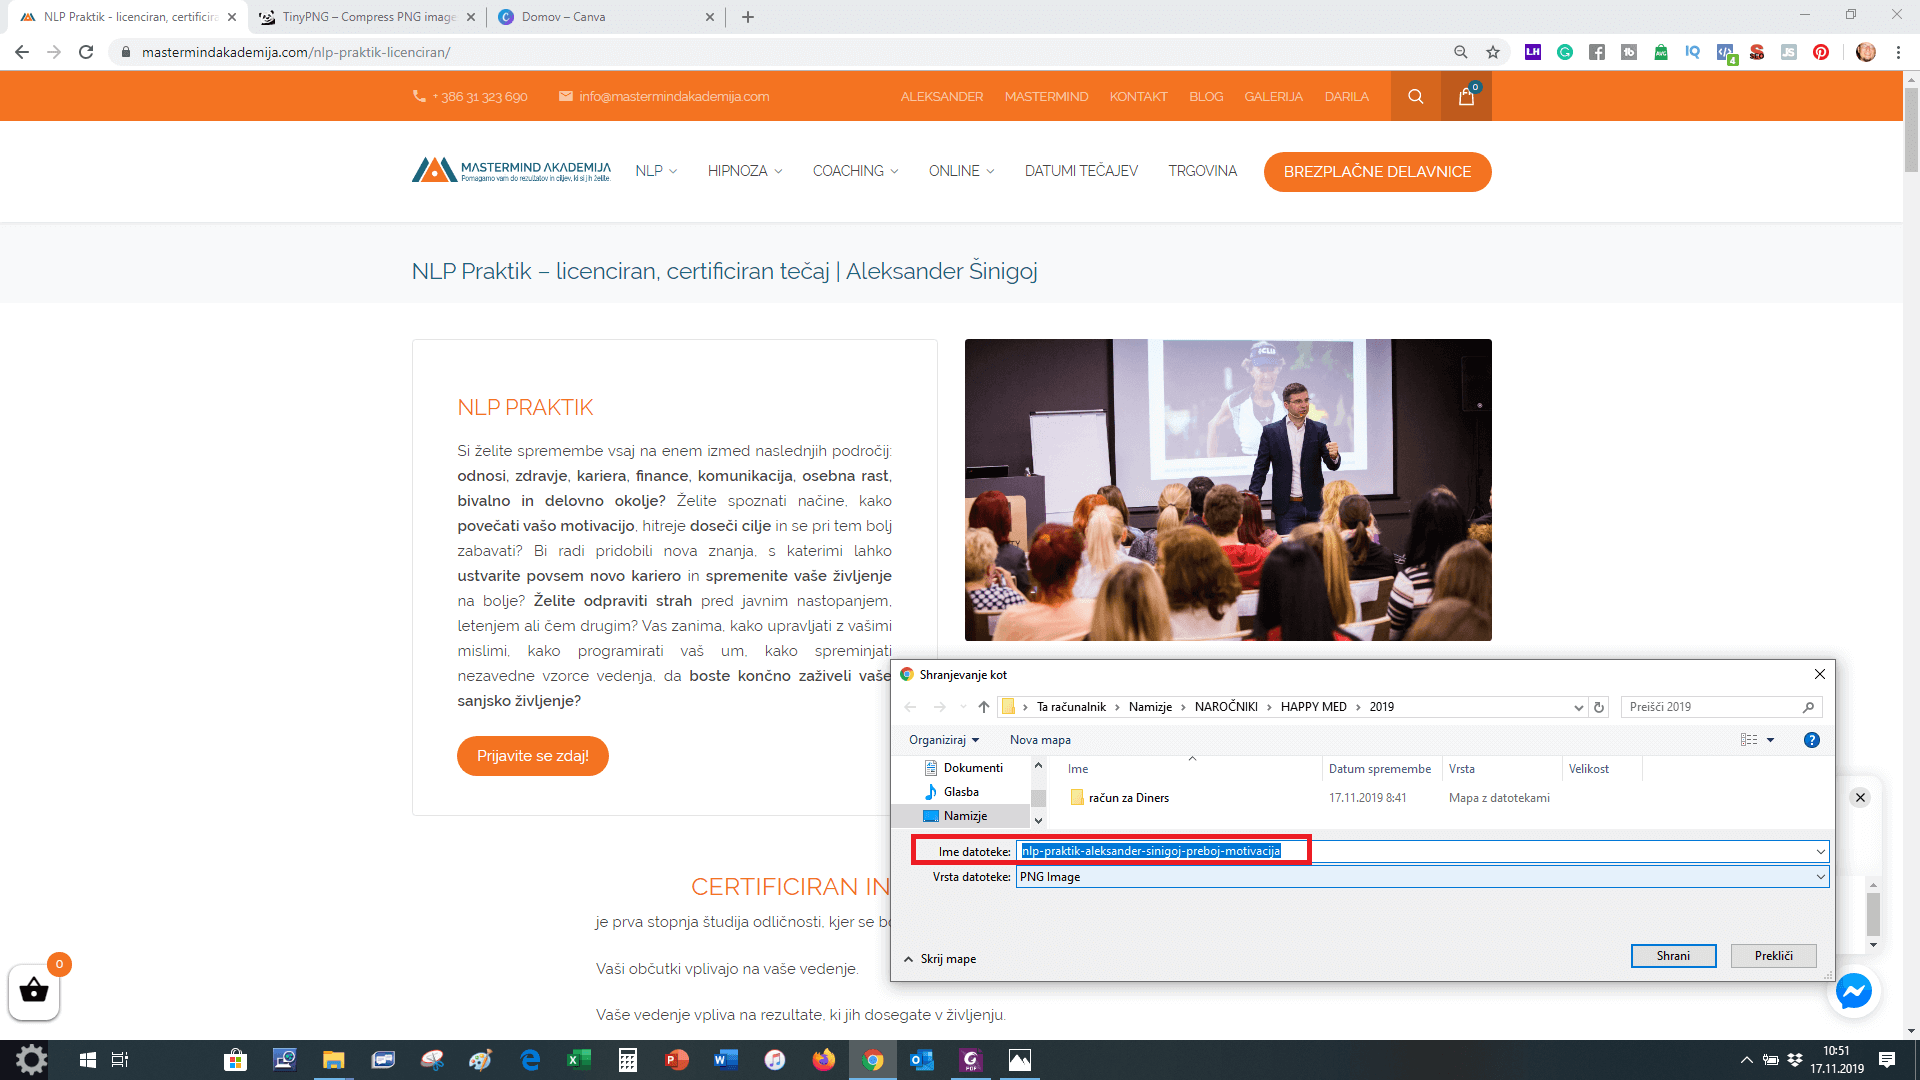Click the Messenger chat bubble icon
Screen dimensions: 1920x1080
[x=1854, y=992]
